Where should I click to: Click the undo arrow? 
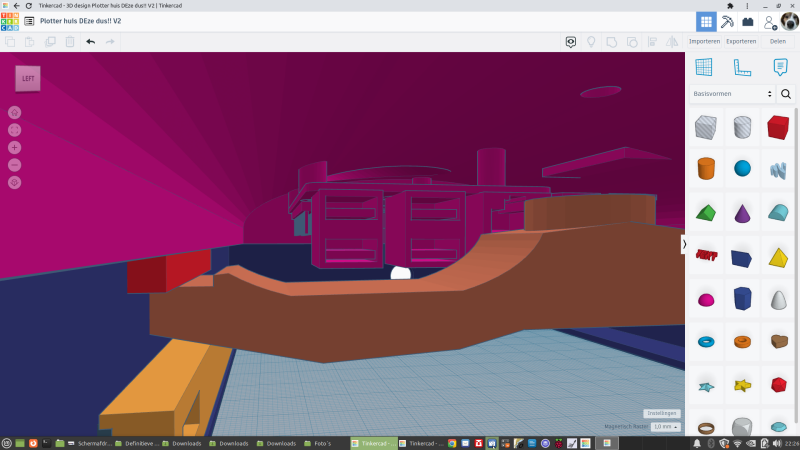(90, 42)
